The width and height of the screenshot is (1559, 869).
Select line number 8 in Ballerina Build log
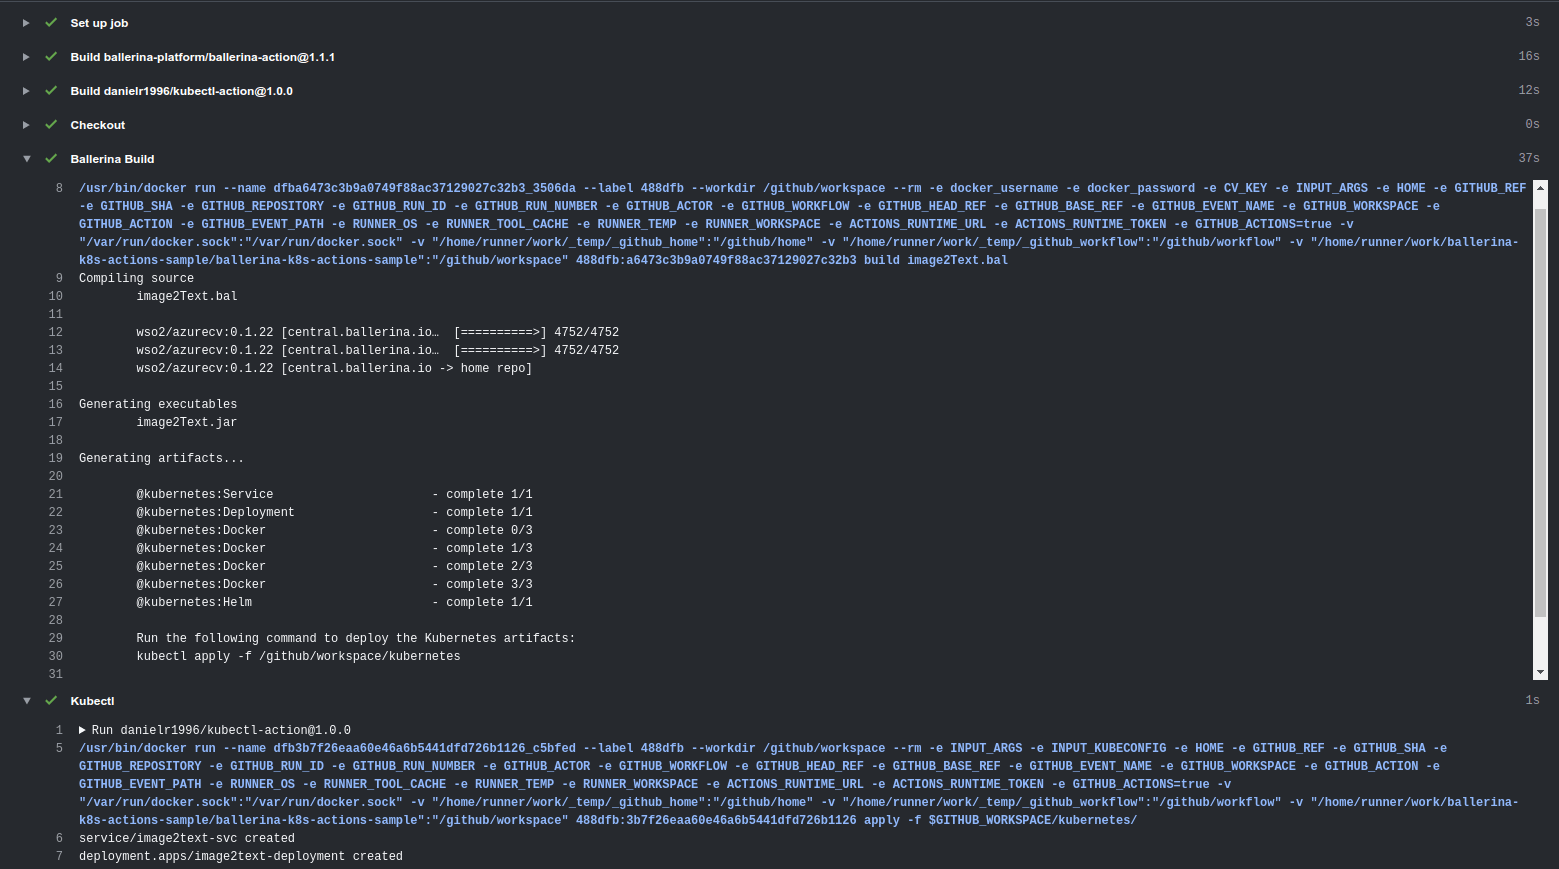click(x=59, y=188)
